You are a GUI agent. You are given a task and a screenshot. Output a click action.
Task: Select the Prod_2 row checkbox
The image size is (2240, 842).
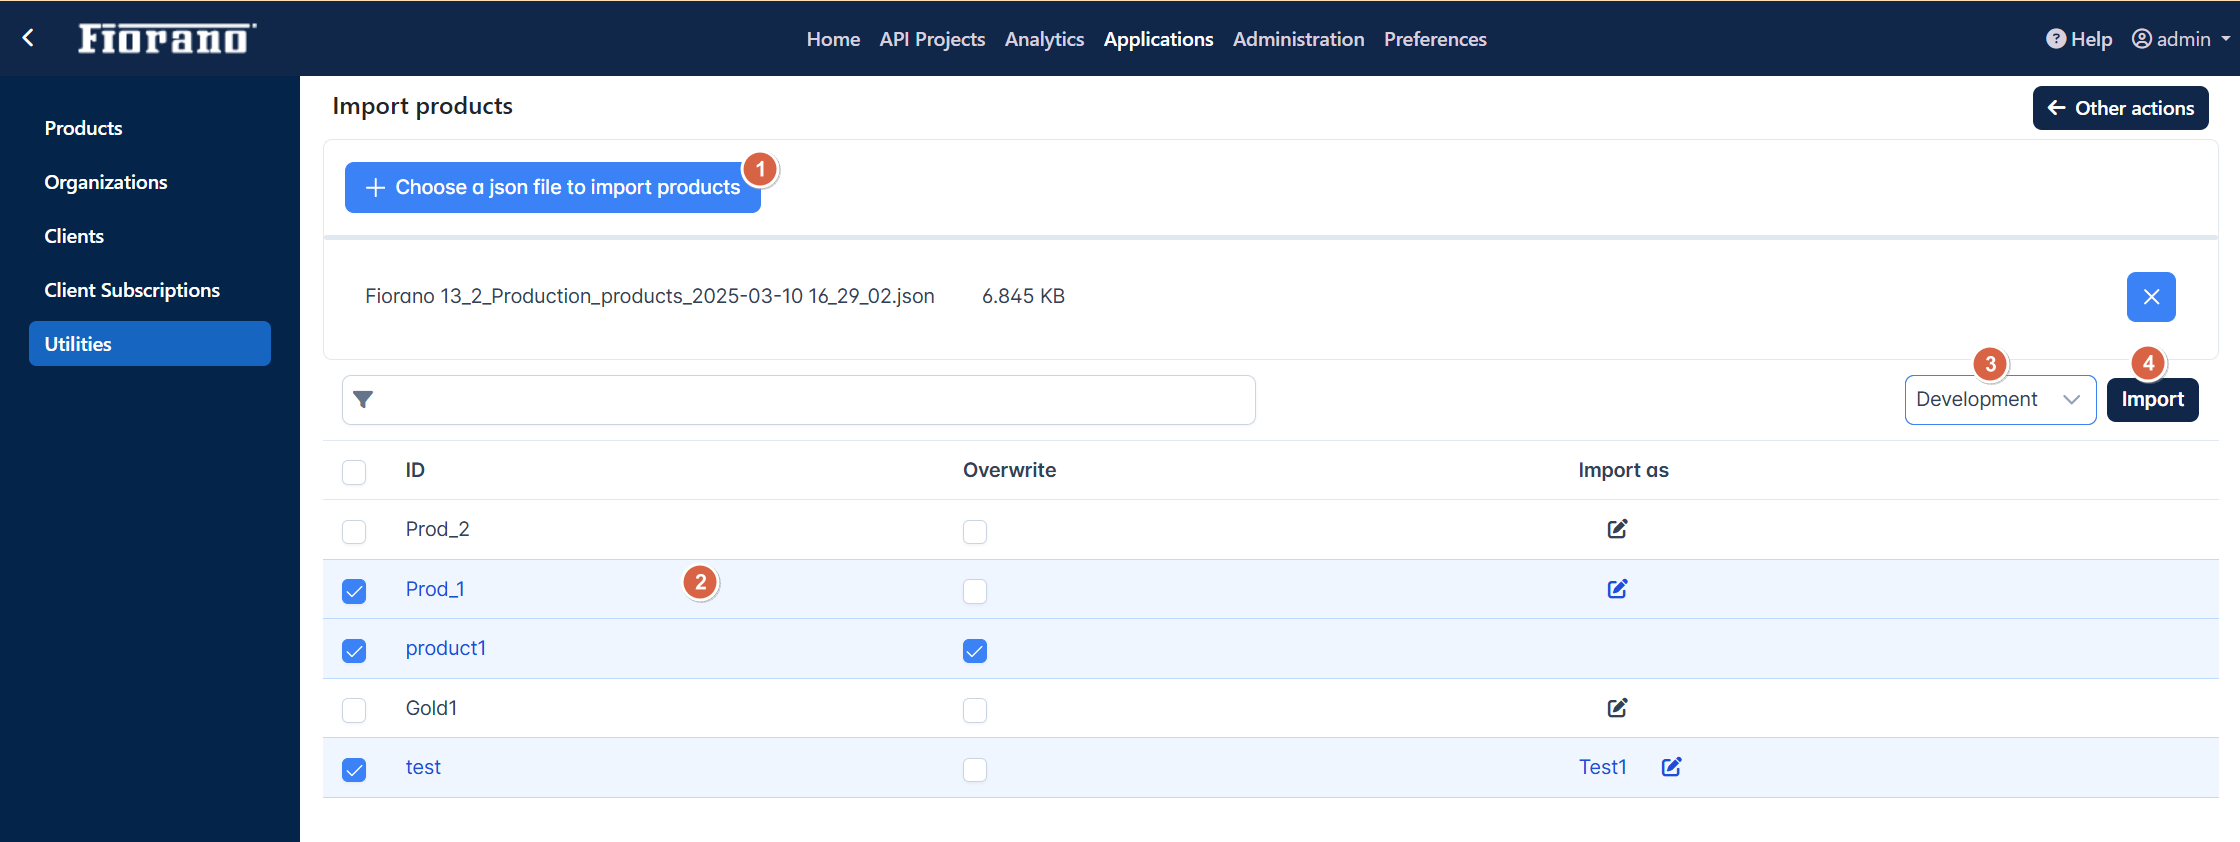click(x=354, y=531)
